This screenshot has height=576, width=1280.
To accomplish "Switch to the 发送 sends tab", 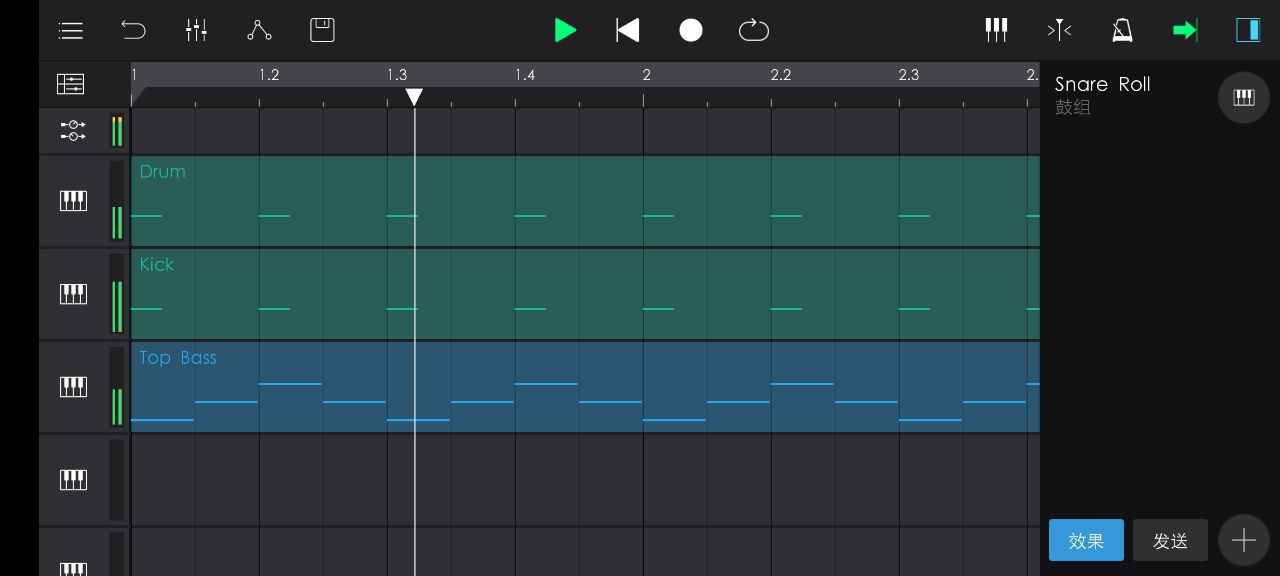I will coord(1170,540).
